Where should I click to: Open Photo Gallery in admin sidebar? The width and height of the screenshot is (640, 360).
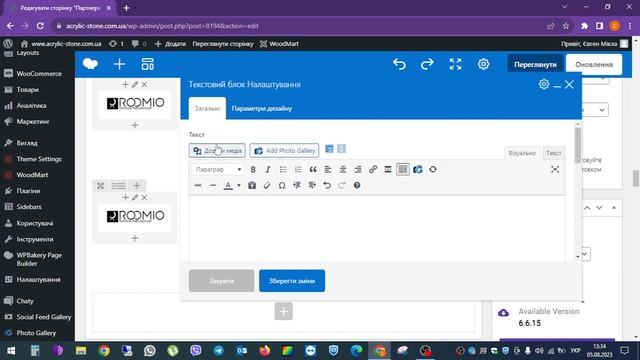tap(37, 333)
